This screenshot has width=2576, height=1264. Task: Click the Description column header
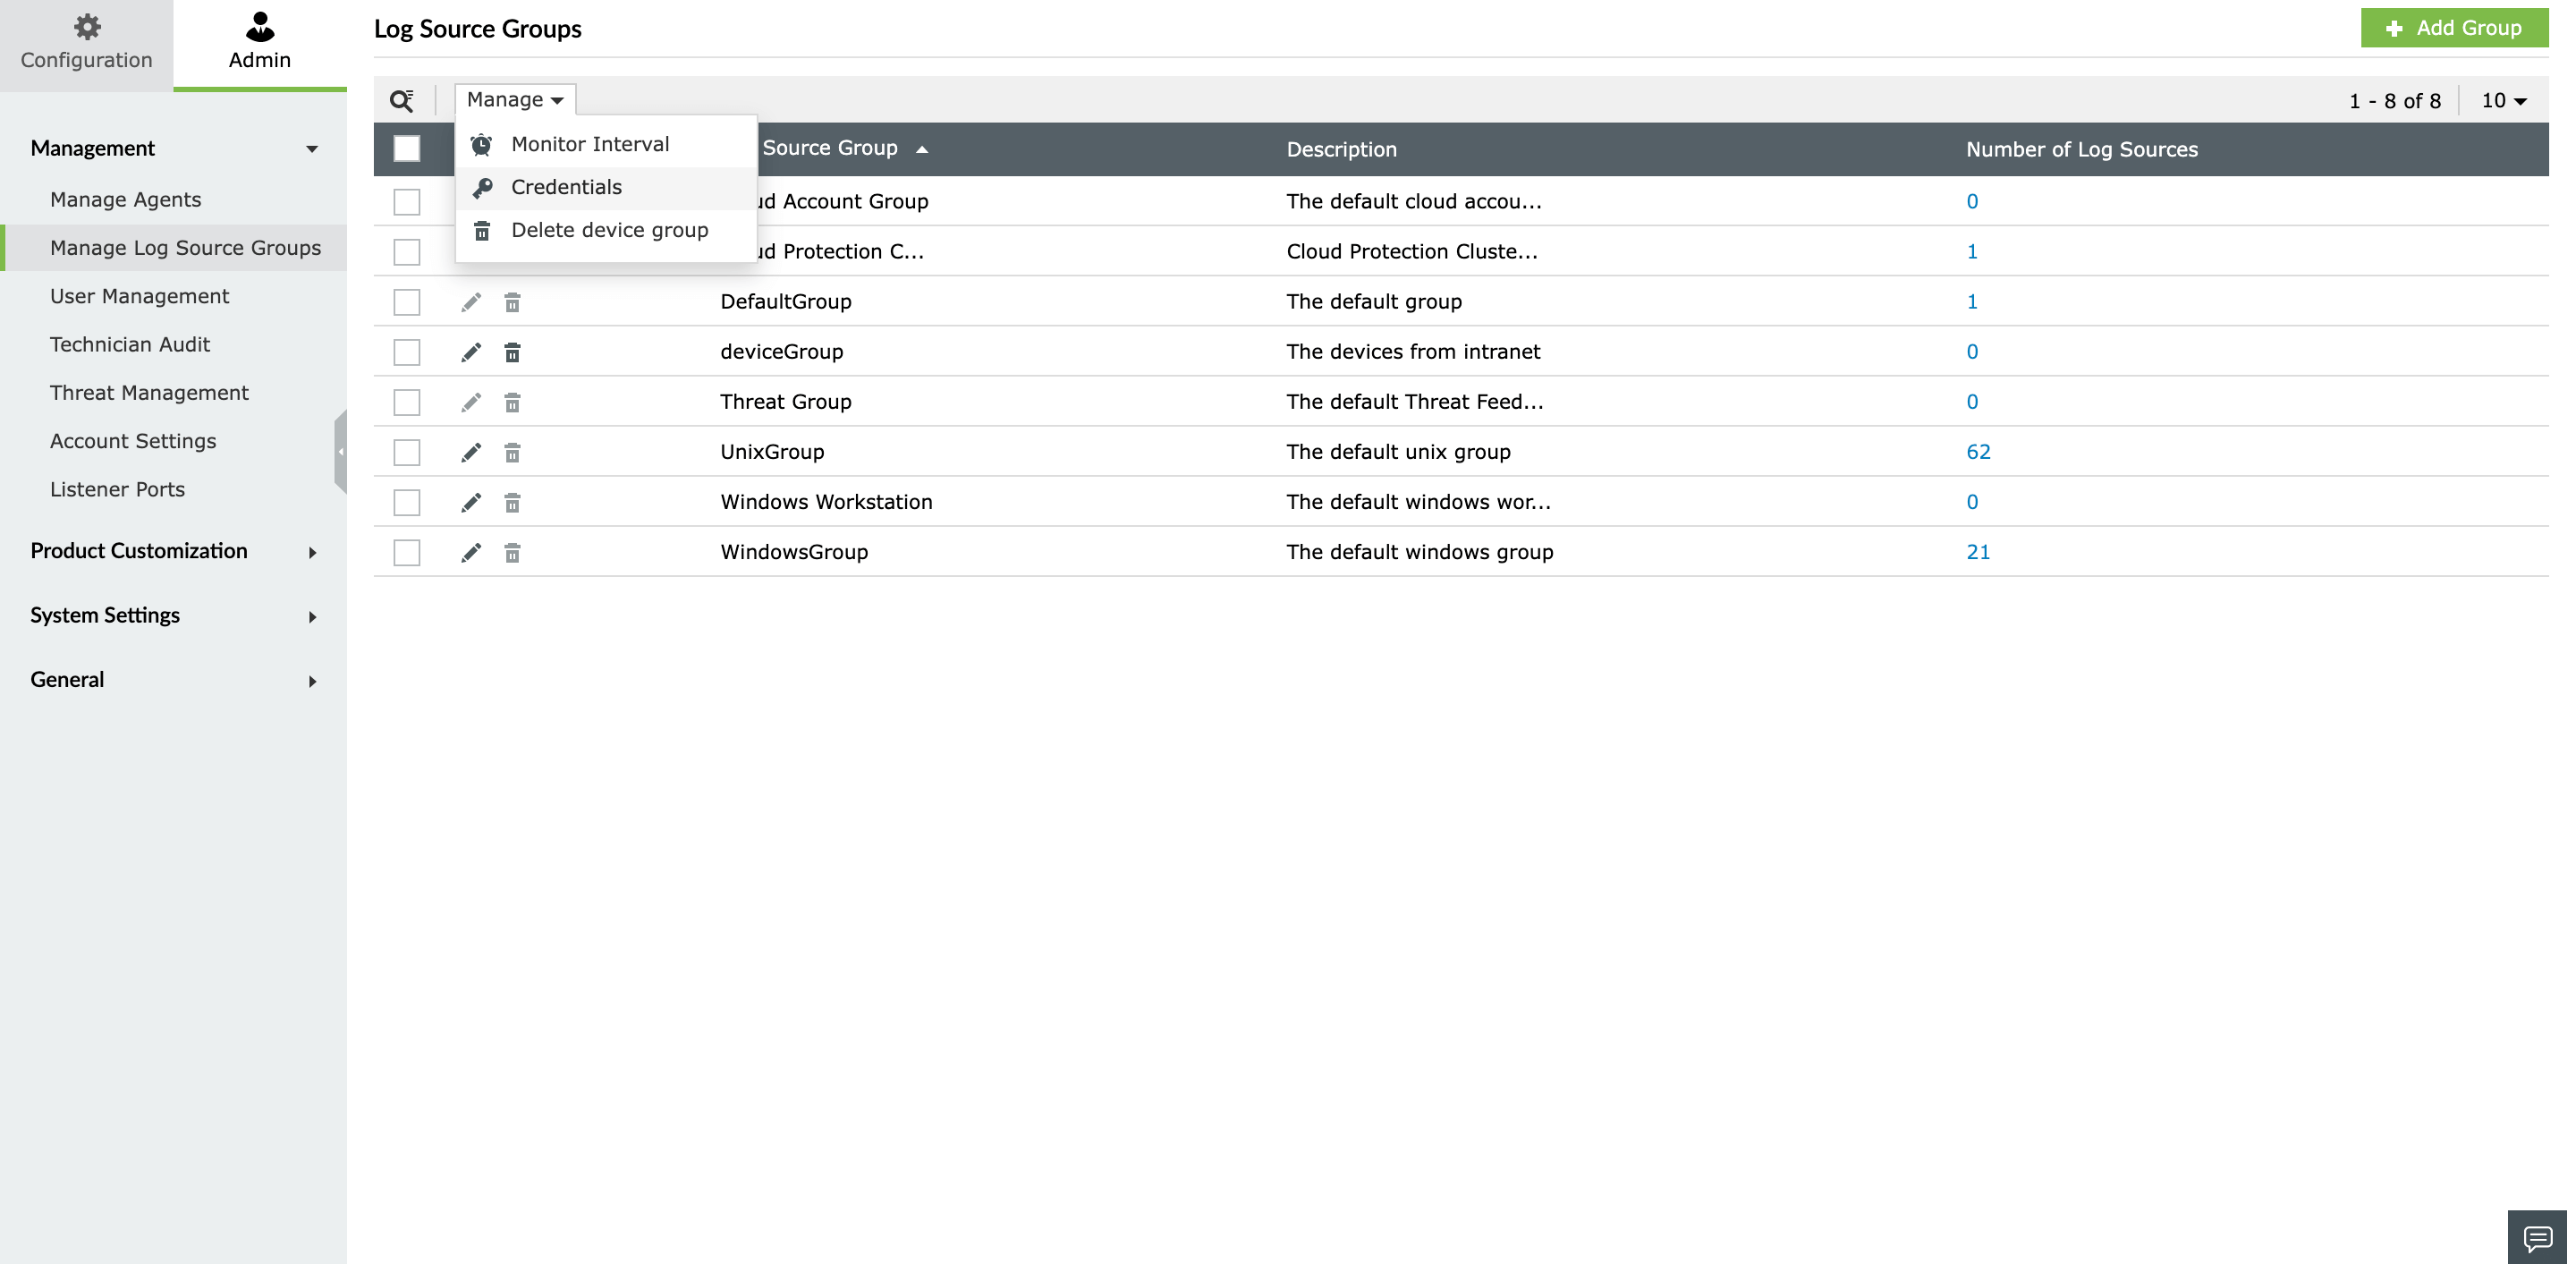pyautogui.click(x=1342, y=149)
